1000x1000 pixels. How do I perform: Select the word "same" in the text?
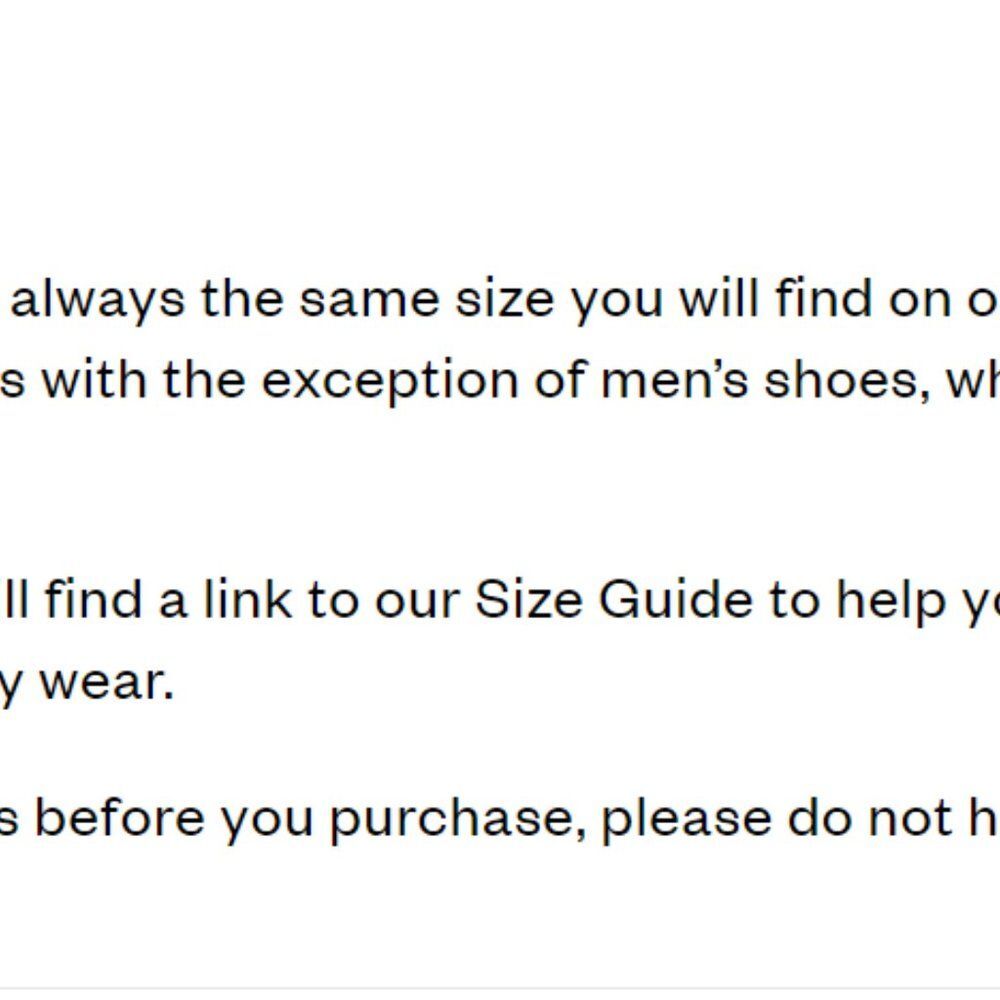click(370, 301)
